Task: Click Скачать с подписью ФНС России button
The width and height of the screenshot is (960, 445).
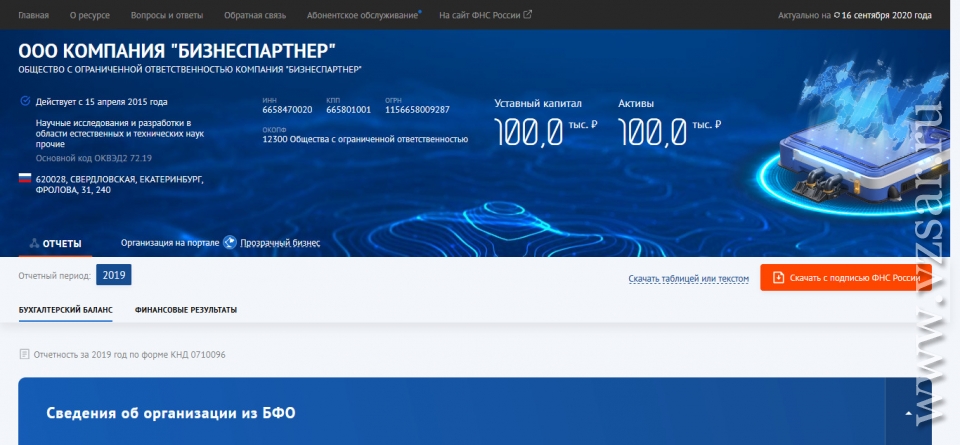Action: coord(846,277)
